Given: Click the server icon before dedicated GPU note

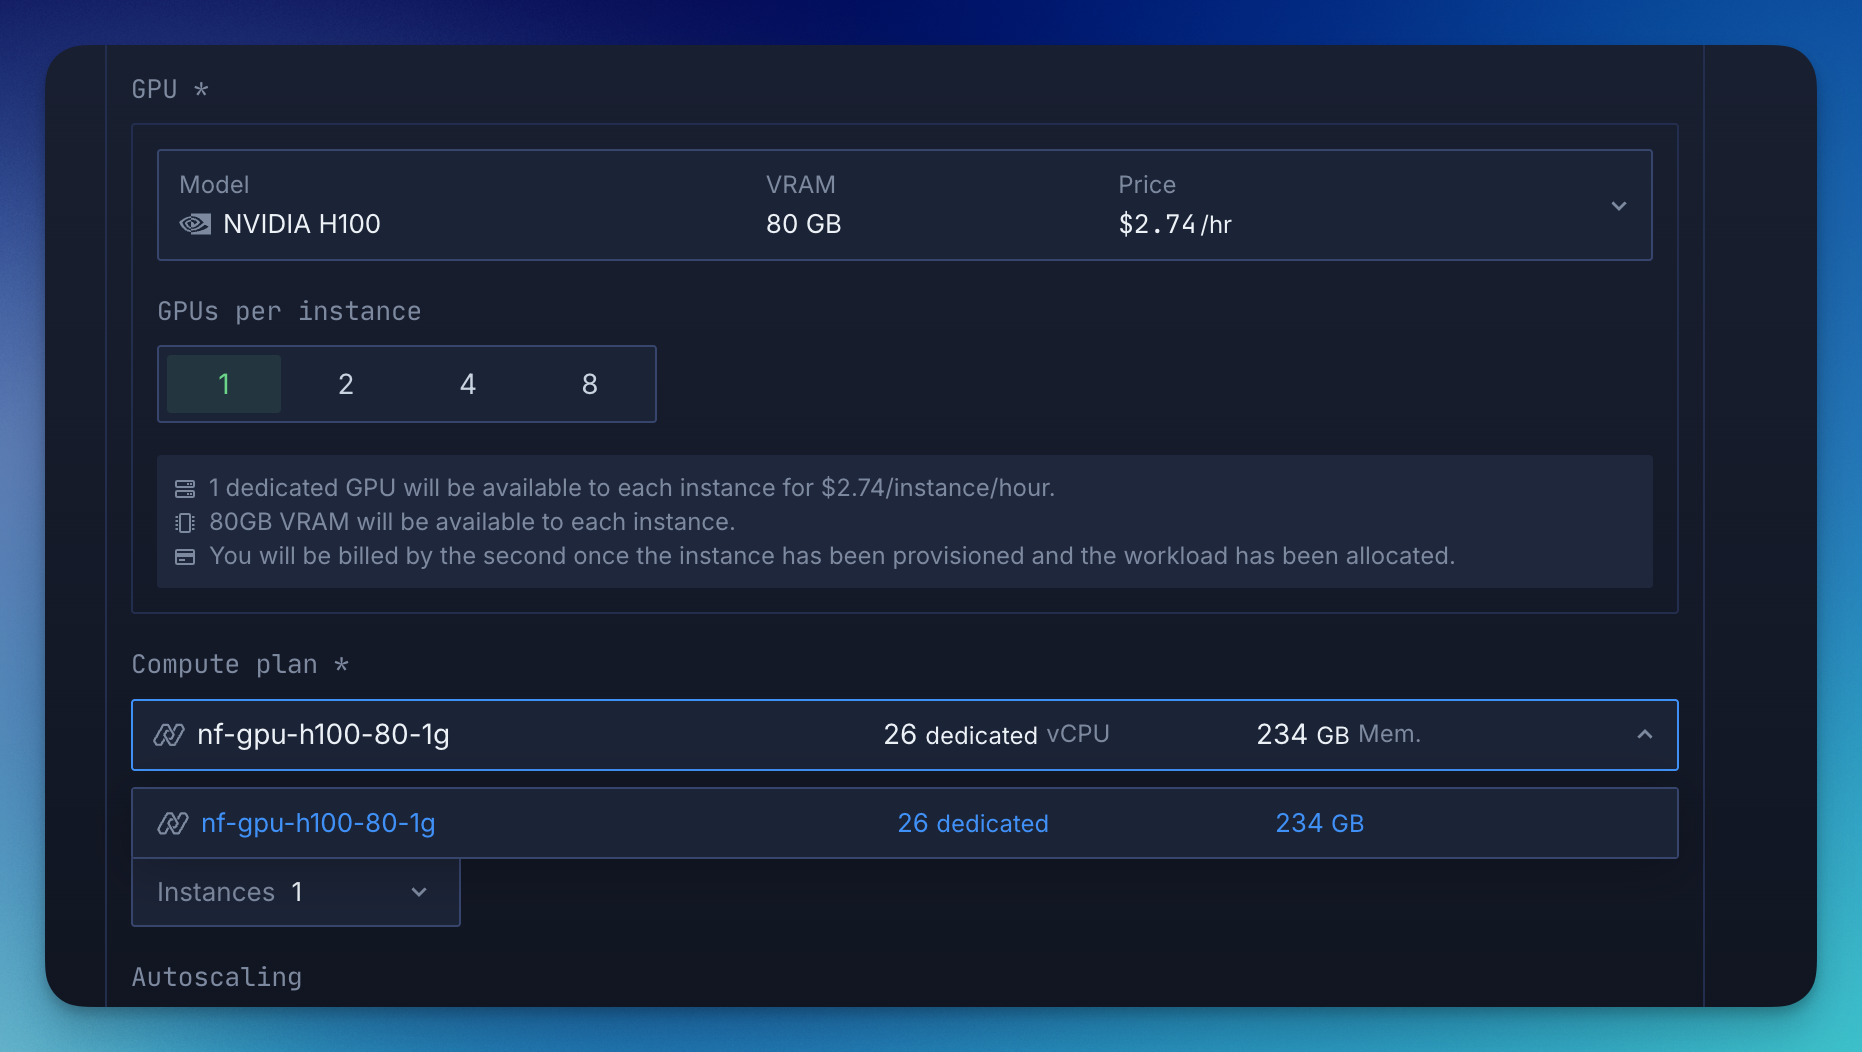Looking at the screenshot, I should pyautogui.click(x=185, y=489).
